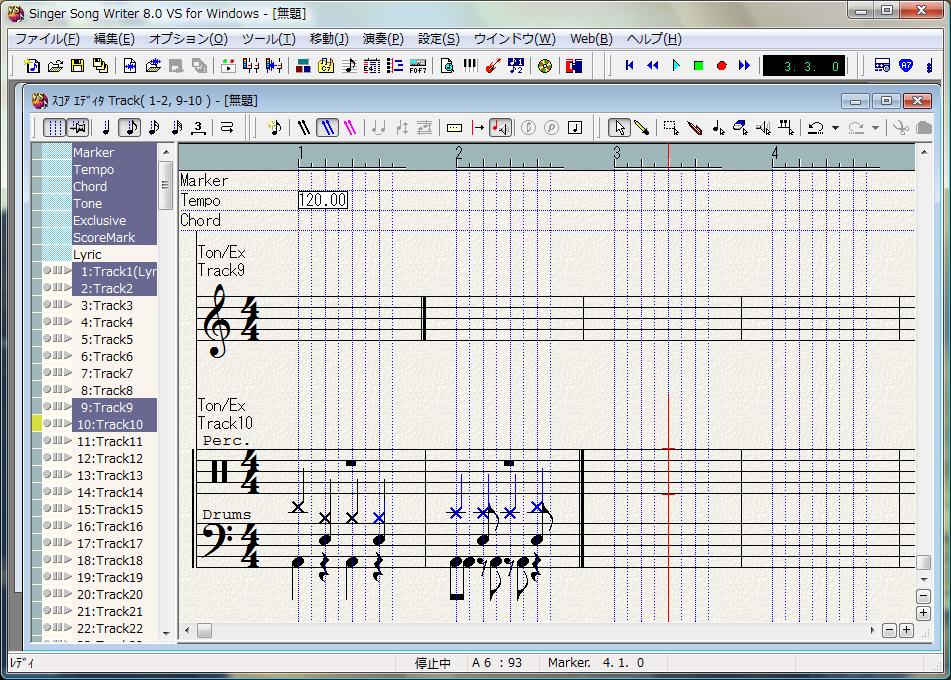The width and height of the screenshot is (951, 680).
Task: Toggle the round dot button for 11:Track11
Action: 47,440
